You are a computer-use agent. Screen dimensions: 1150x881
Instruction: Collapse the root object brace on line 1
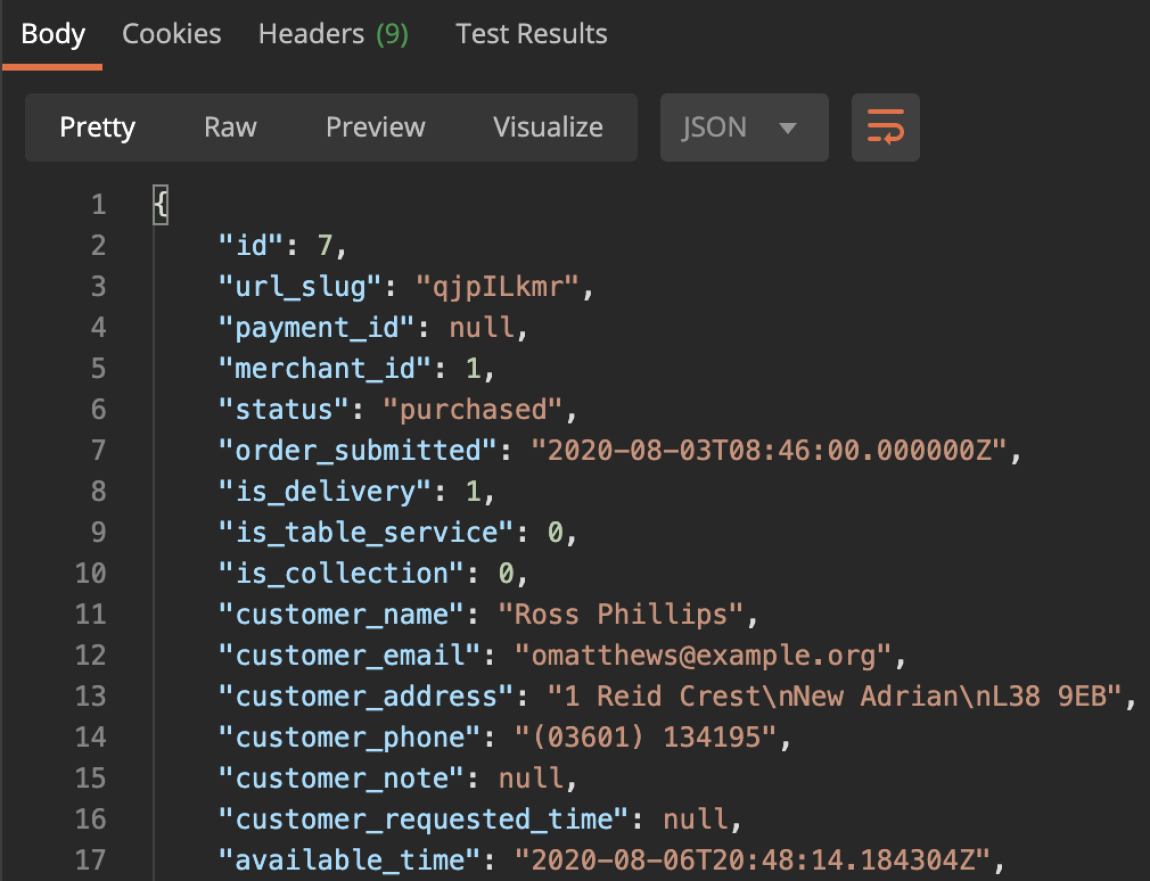tap(161, 204)
